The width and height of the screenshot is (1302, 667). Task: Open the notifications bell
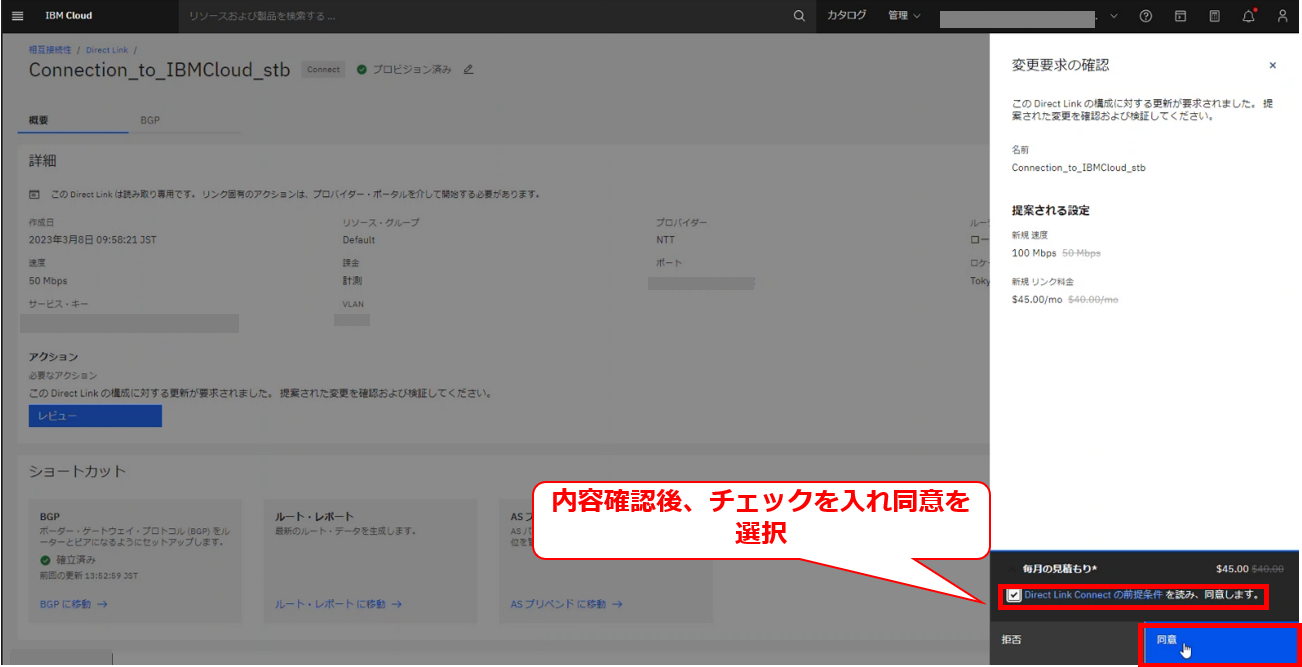click(x=1249, y=16)
